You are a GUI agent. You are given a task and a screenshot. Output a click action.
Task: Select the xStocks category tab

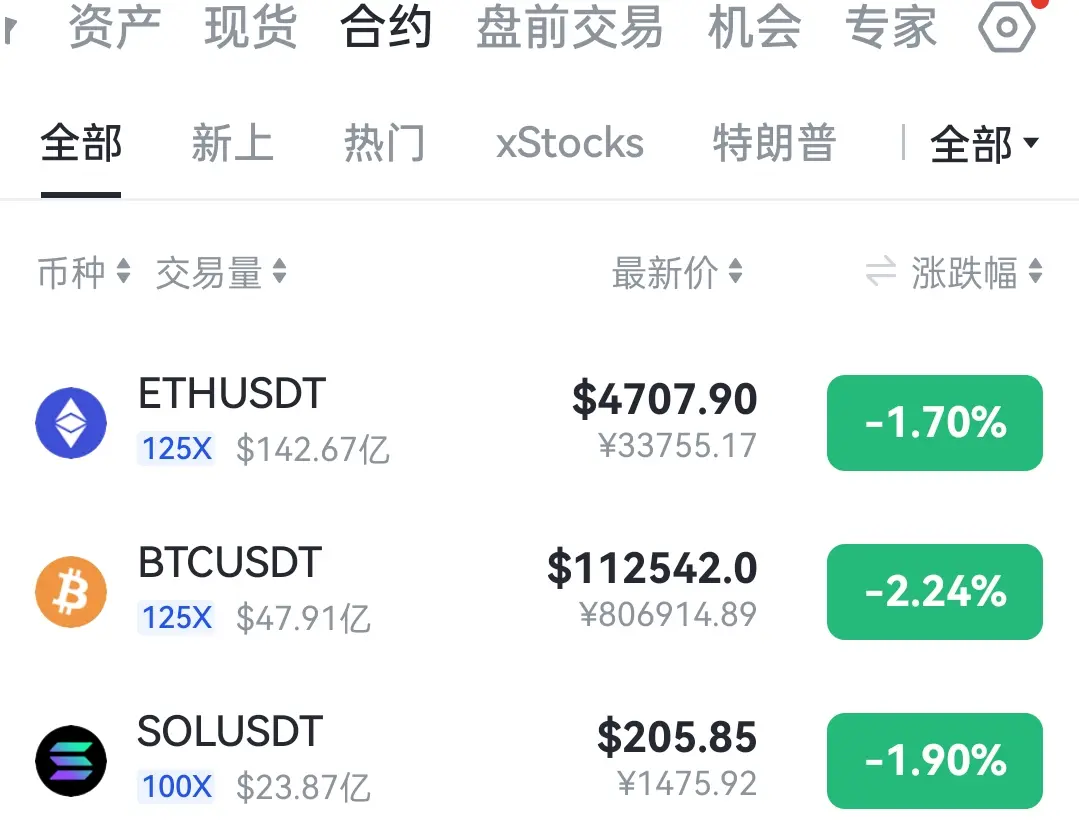570,143
